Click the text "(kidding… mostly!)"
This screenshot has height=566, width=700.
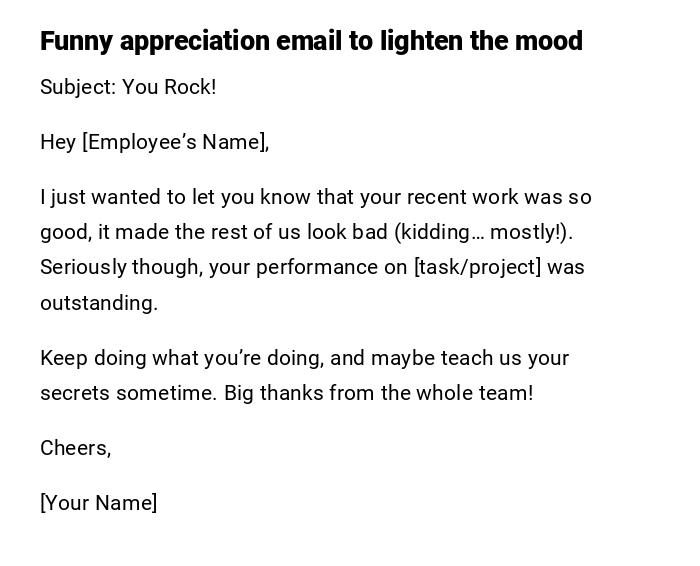coord(483,232)
